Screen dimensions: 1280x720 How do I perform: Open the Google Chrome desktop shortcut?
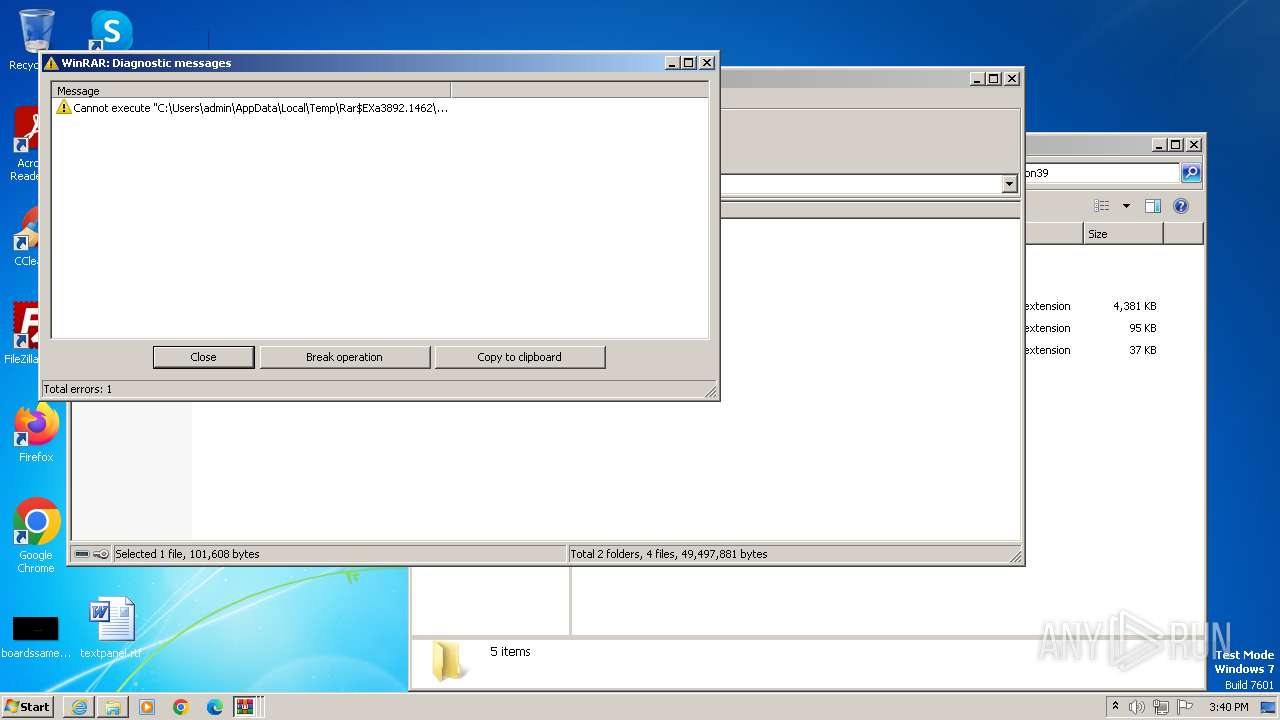click(x=36, y=535)
